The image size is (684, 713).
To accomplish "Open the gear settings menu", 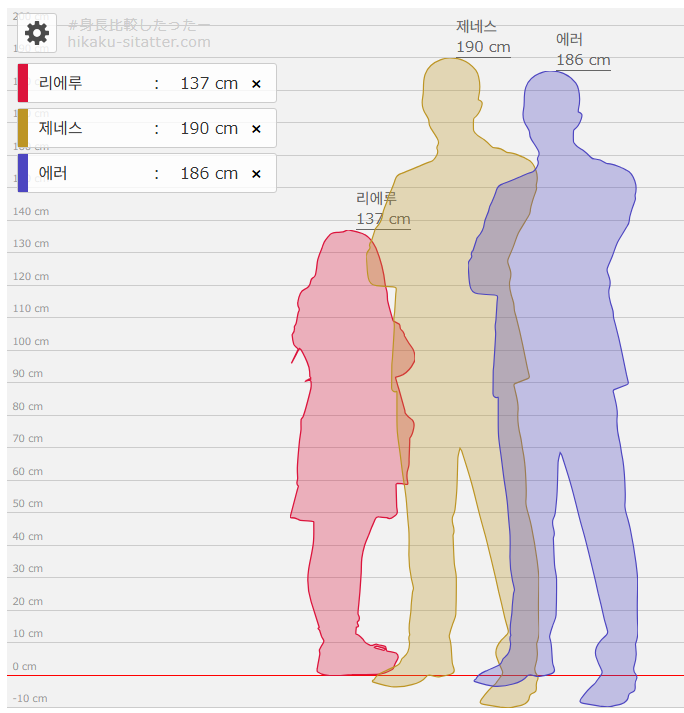I will pyautogui.click(x=37, y=33).
